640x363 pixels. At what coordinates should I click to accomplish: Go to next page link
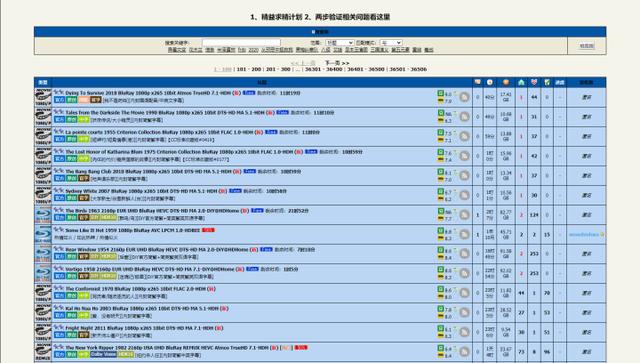coord(337,63)
